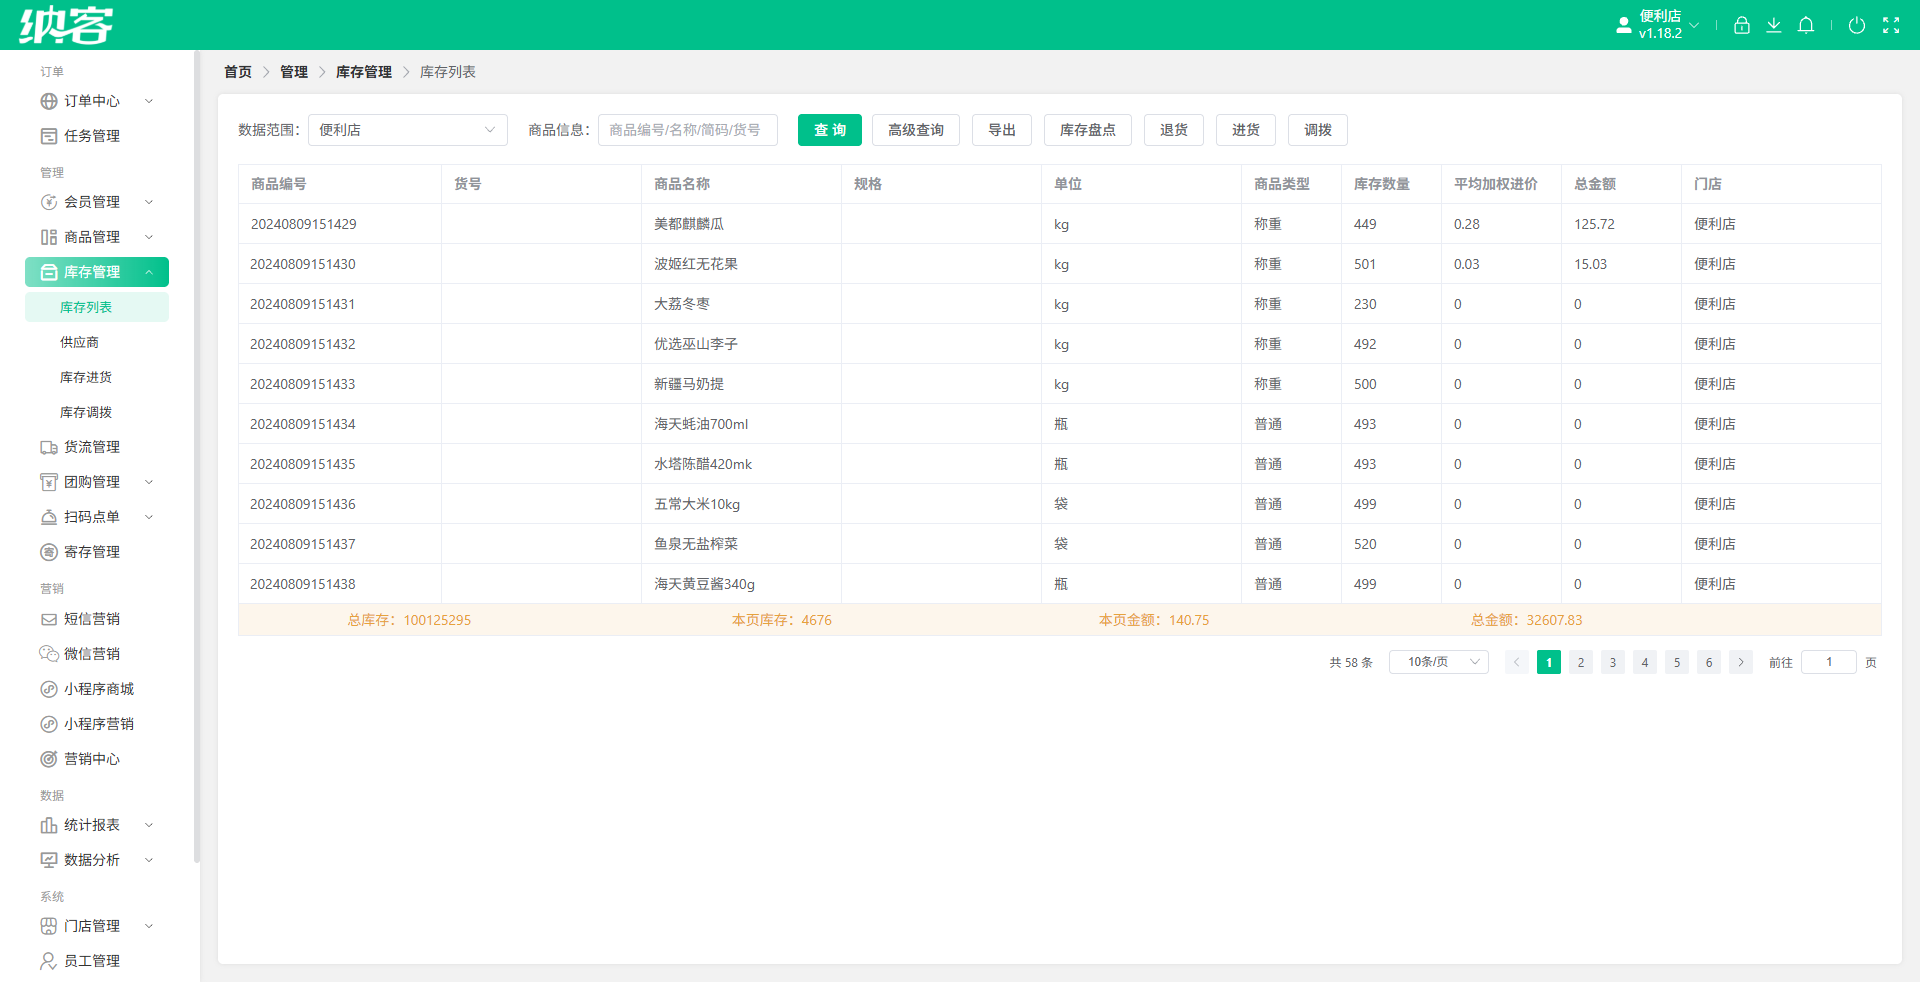This screenshot has width=1920, height=982.
Task: Click the 团购管理 sidebar icon
Action: 49,482
